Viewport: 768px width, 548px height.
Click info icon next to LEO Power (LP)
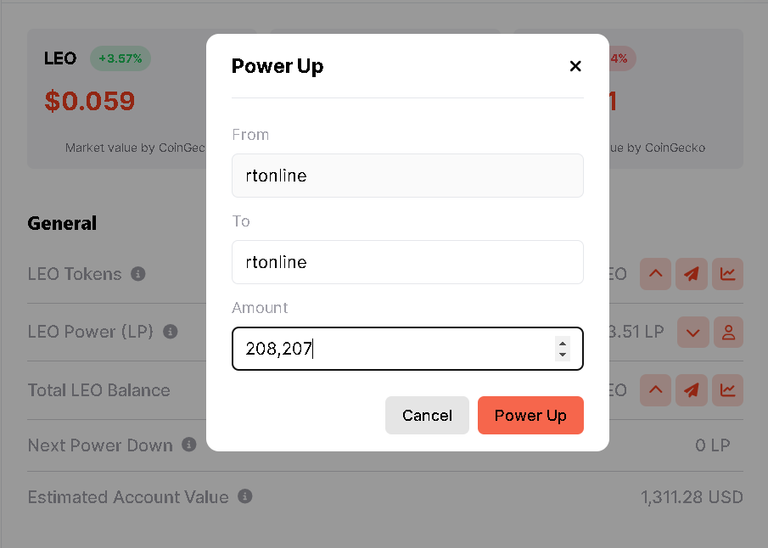click(x=170, y=332)
